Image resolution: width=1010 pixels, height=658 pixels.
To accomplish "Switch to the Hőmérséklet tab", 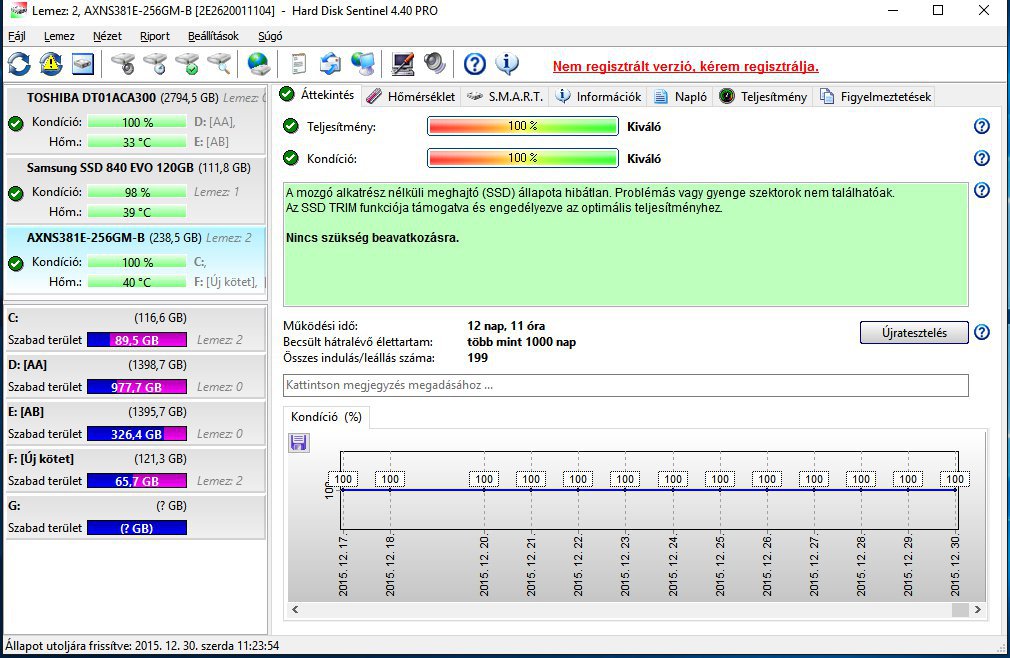I will point(411,97).
